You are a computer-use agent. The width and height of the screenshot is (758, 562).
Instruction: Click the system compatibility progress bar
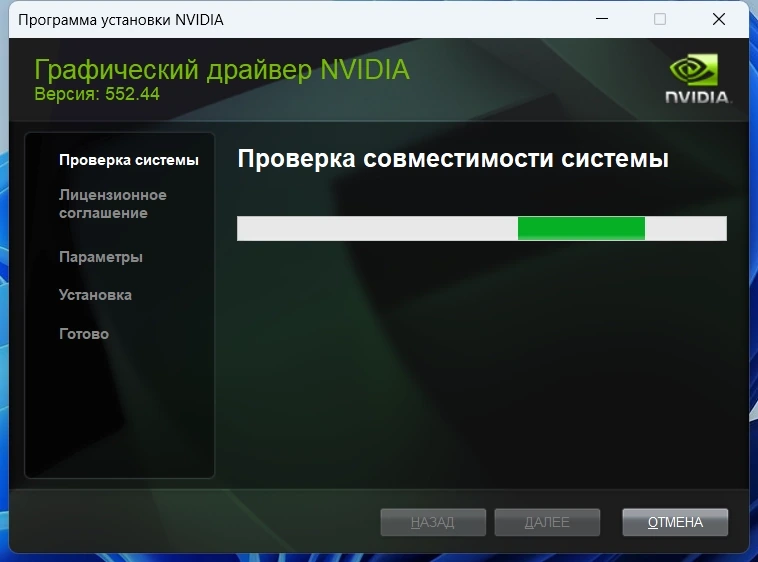481,228
